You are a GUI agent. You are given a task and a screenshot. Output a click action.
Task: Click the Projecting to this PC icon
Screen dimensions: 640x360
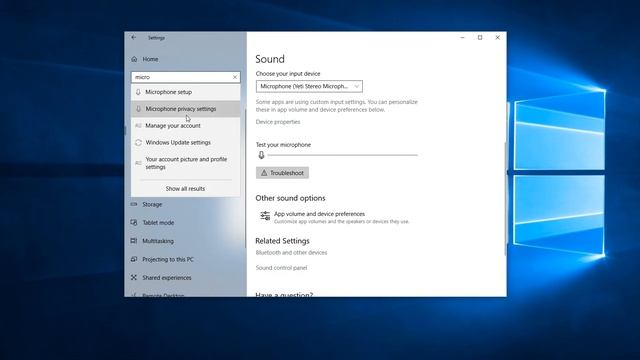pos(134,259)
